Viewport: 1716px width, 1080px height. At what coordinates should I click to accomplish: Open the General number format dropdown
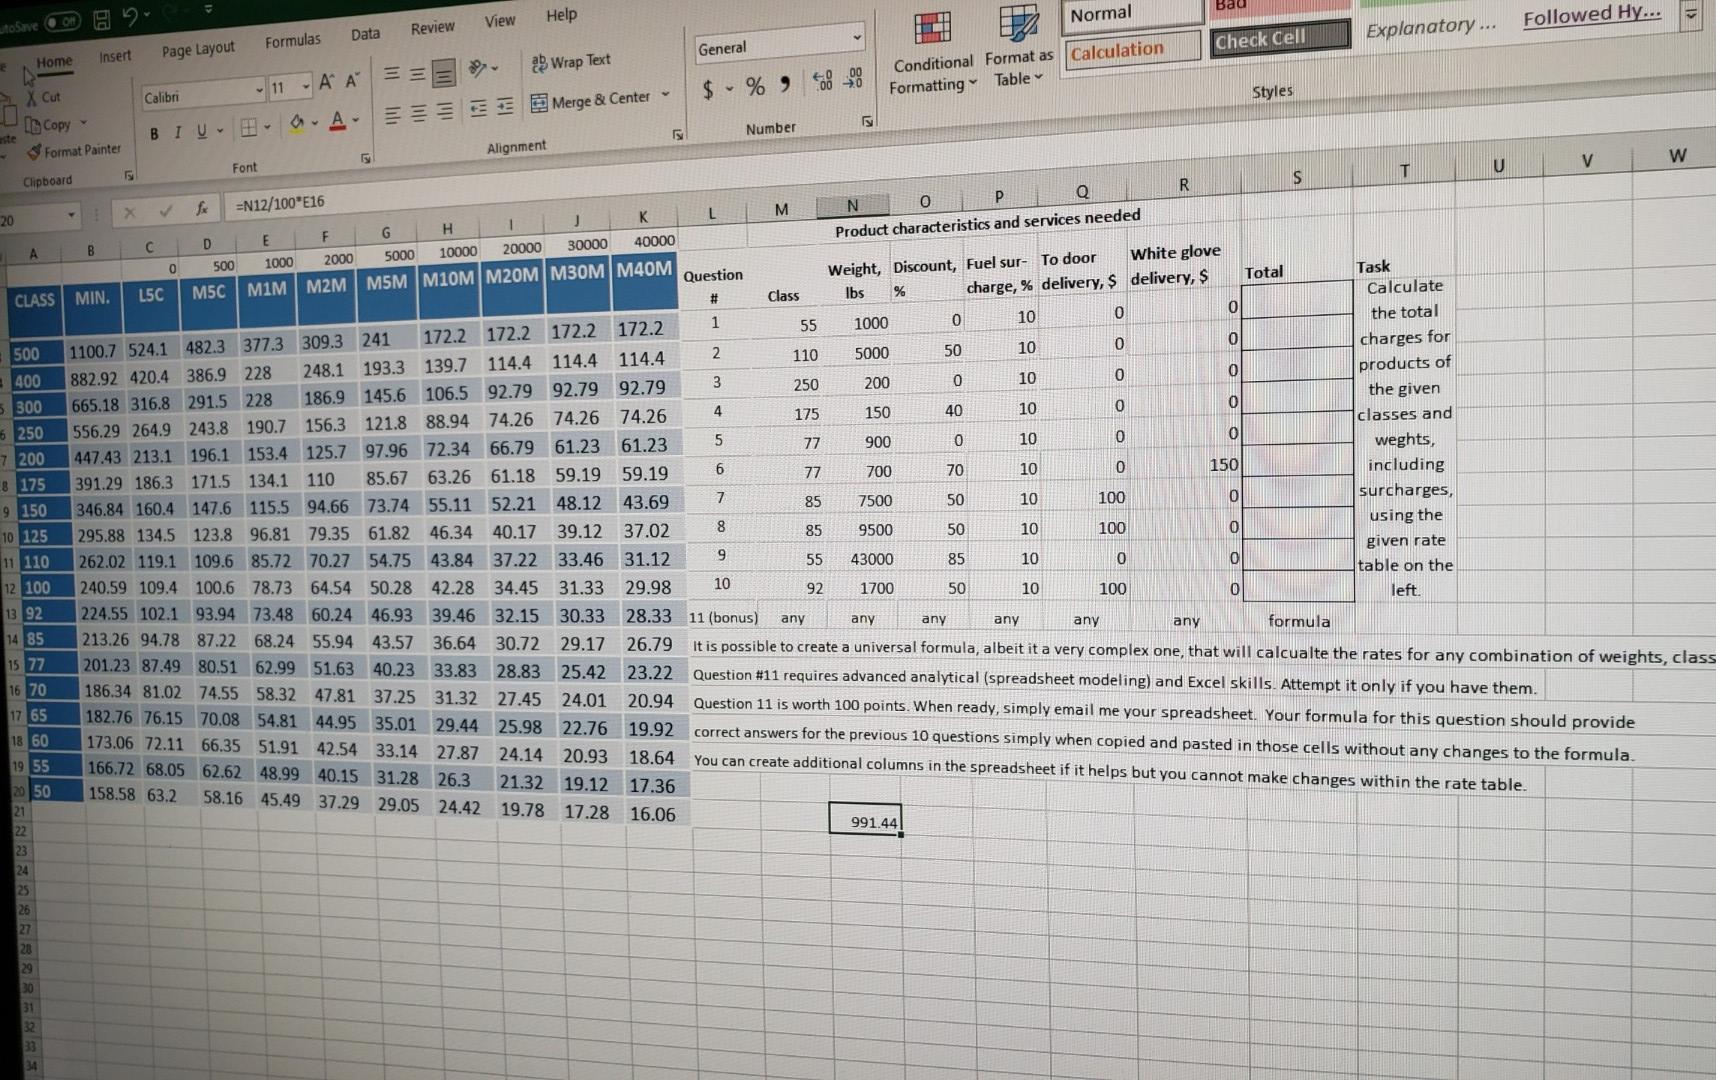coord(857,37)
